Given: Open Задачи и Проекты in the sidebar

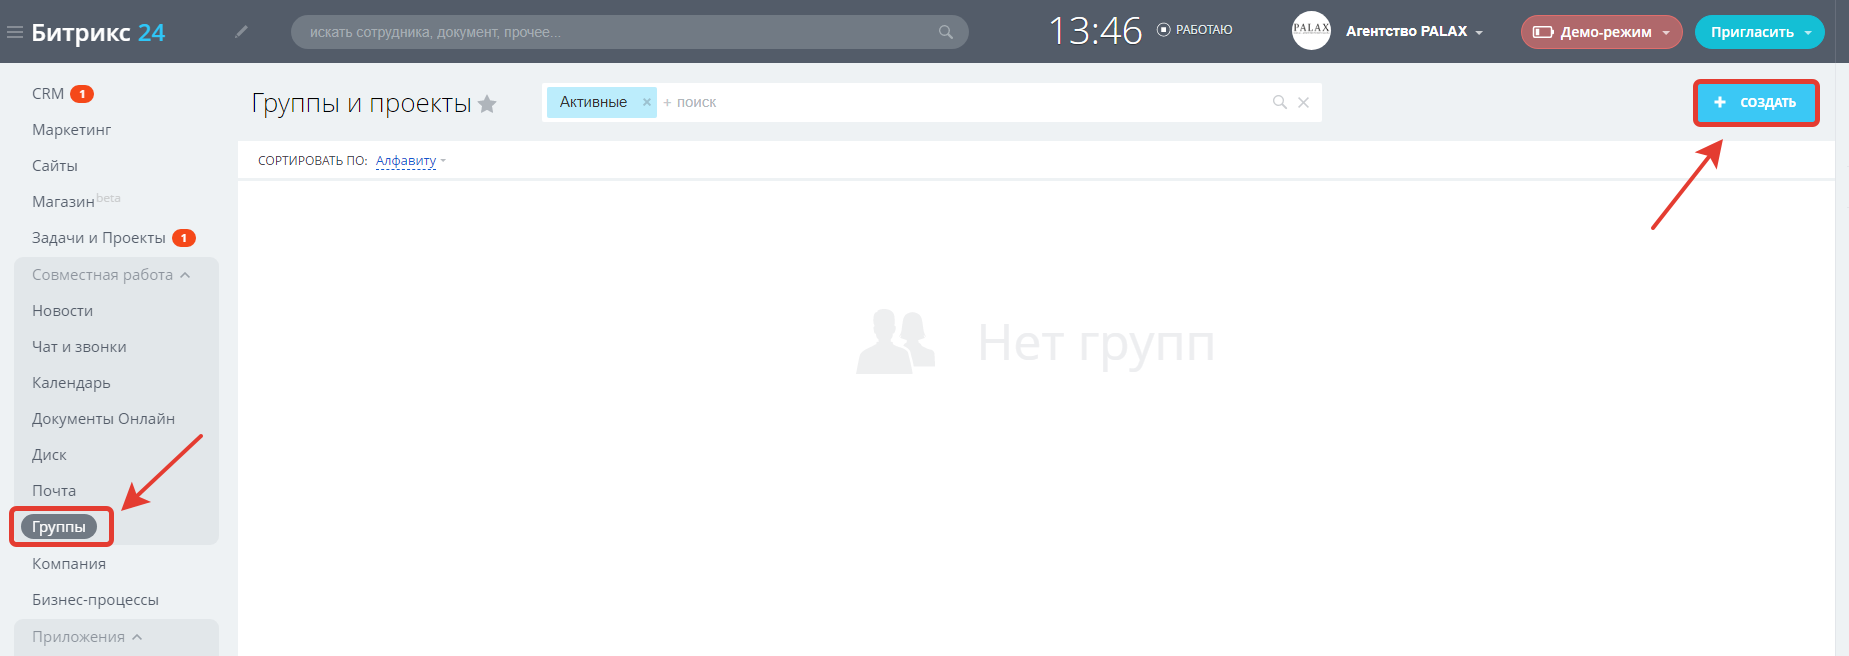Looking at the screenshot, I should point(99,238).
